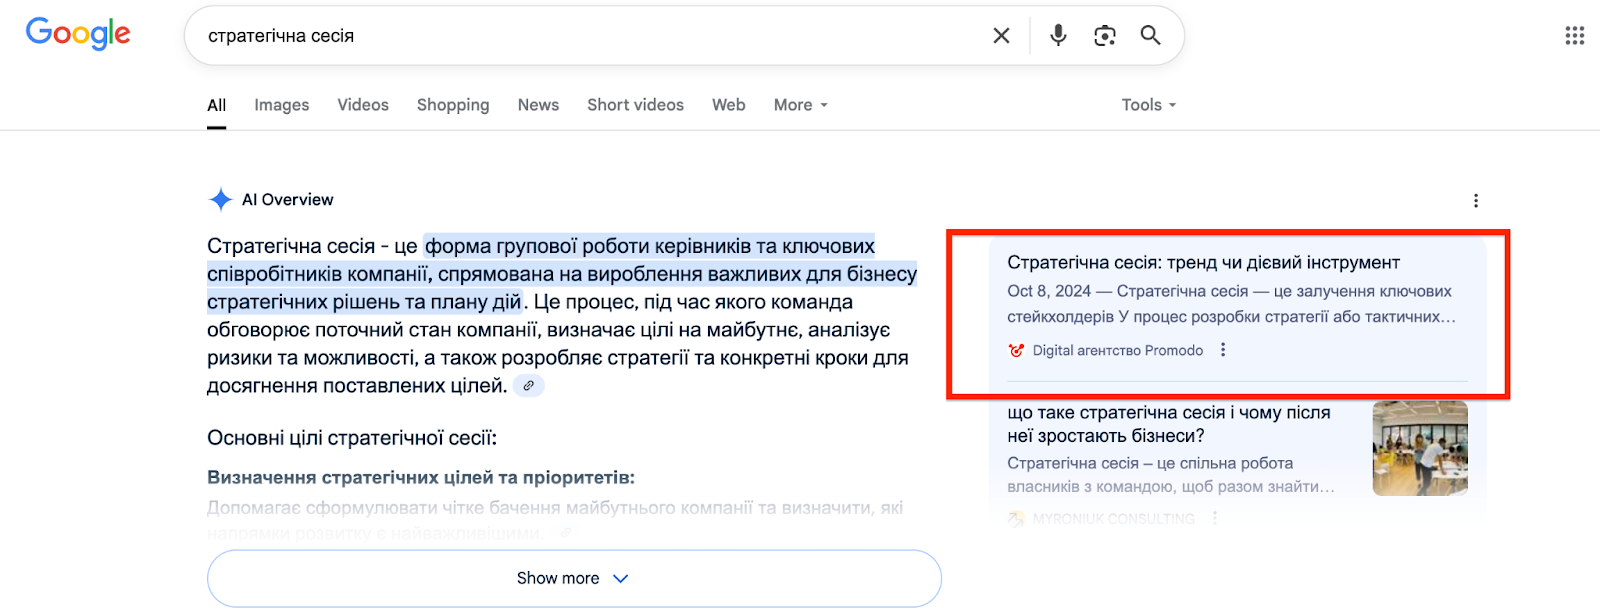Open the Google apps grid
This screenshot has height=610, width=1600.
[1575, 36]
